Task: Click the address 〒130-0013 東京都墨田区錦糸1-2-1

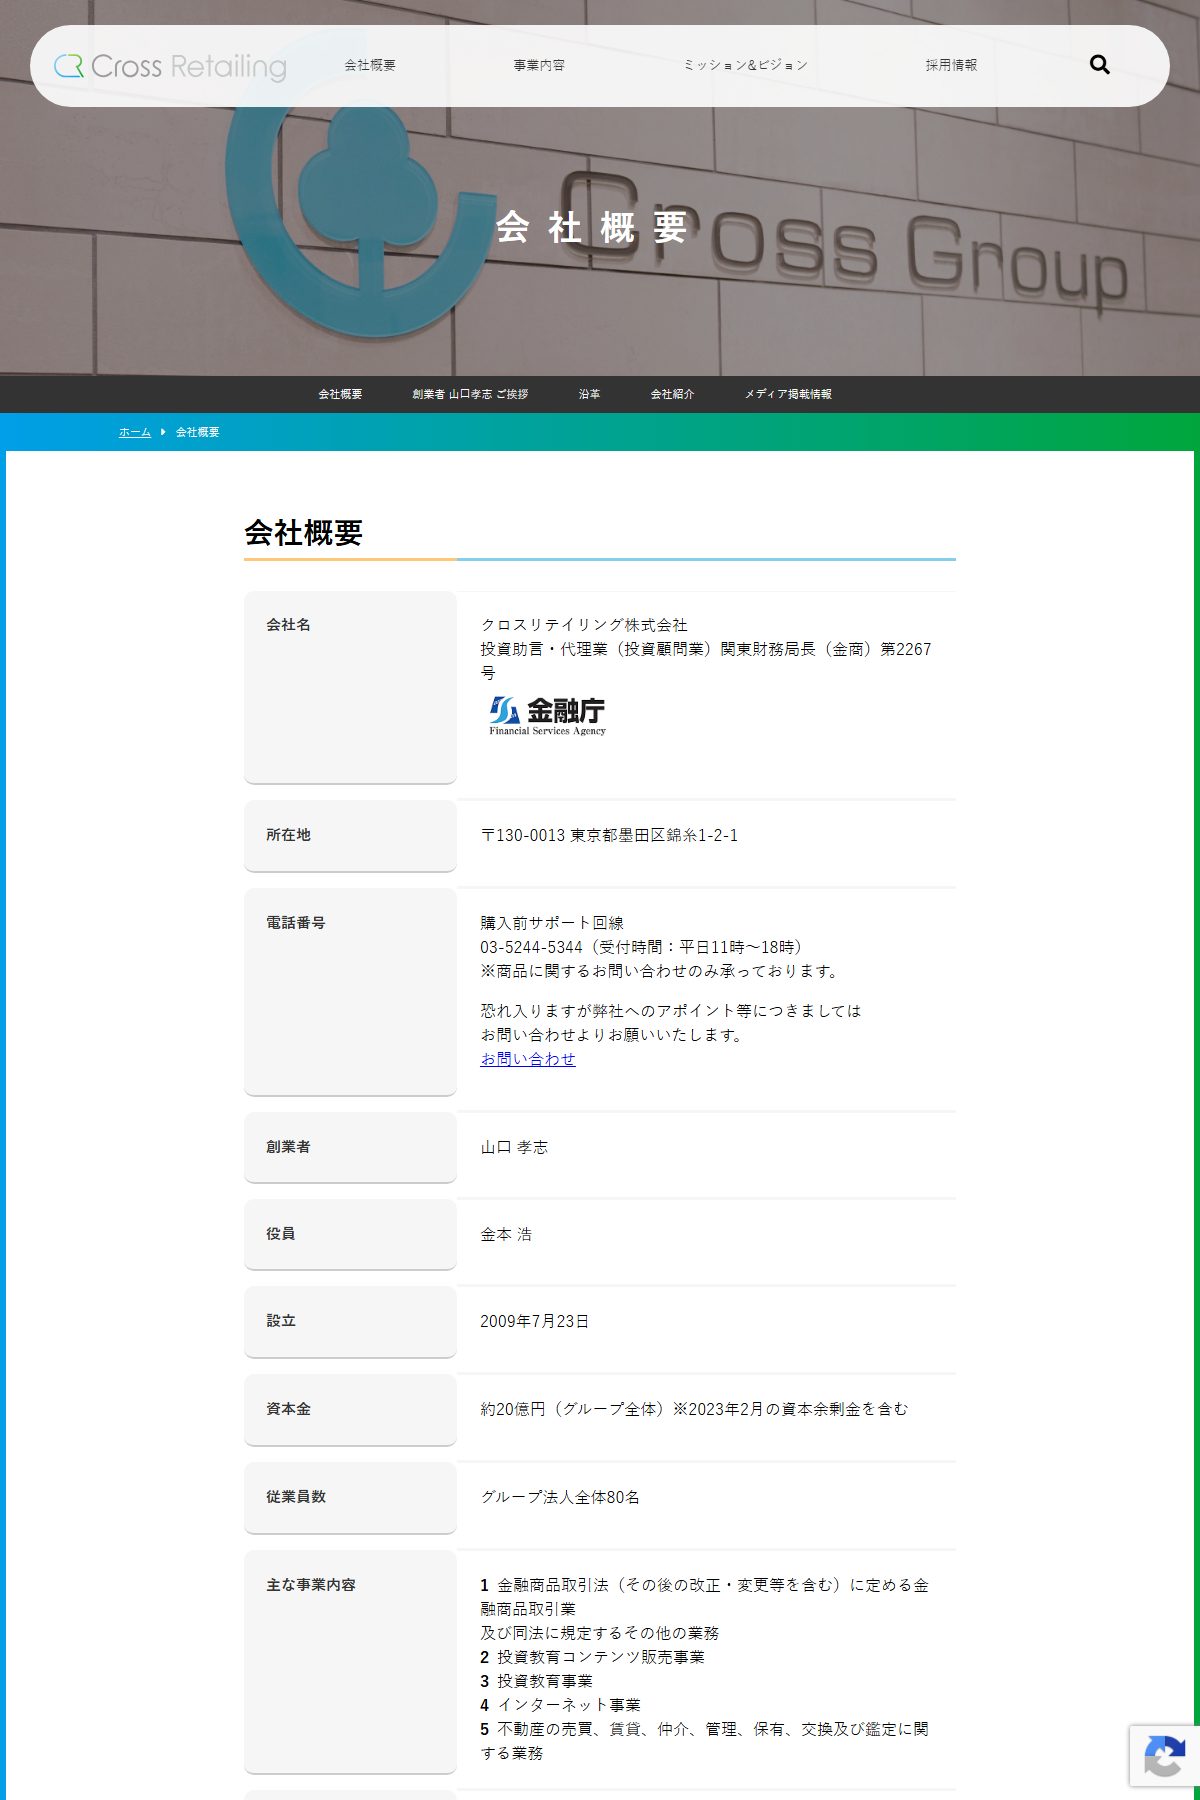Action: (609, 835)
